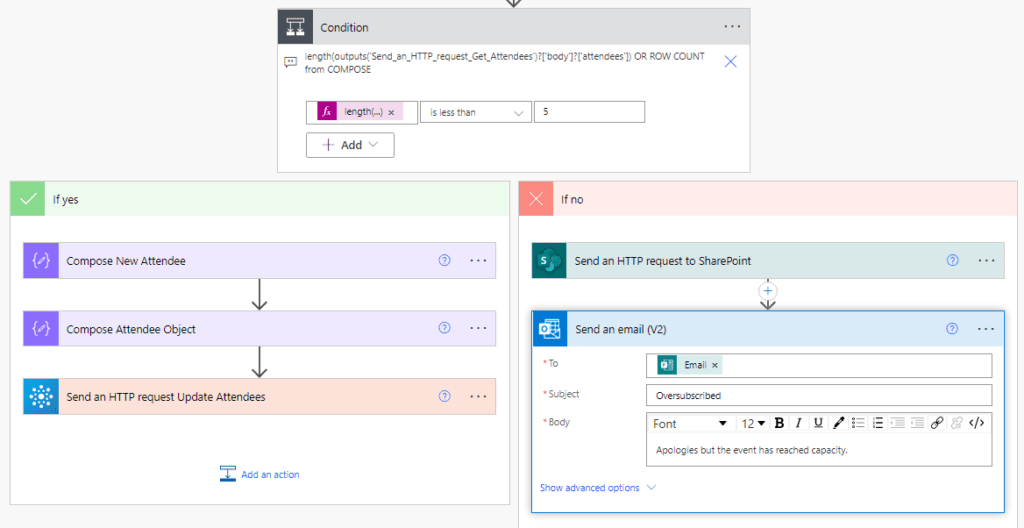Open Update Attendees action ellipsis menu
Image resolution: width=1024 pixels, height=528 pixels.
[479, 396]
